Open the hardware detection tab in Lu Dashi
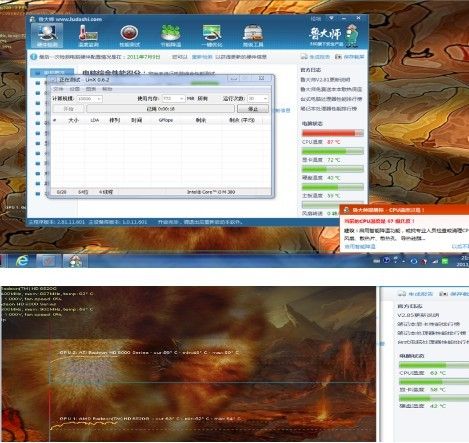 (x=47, y=35)
